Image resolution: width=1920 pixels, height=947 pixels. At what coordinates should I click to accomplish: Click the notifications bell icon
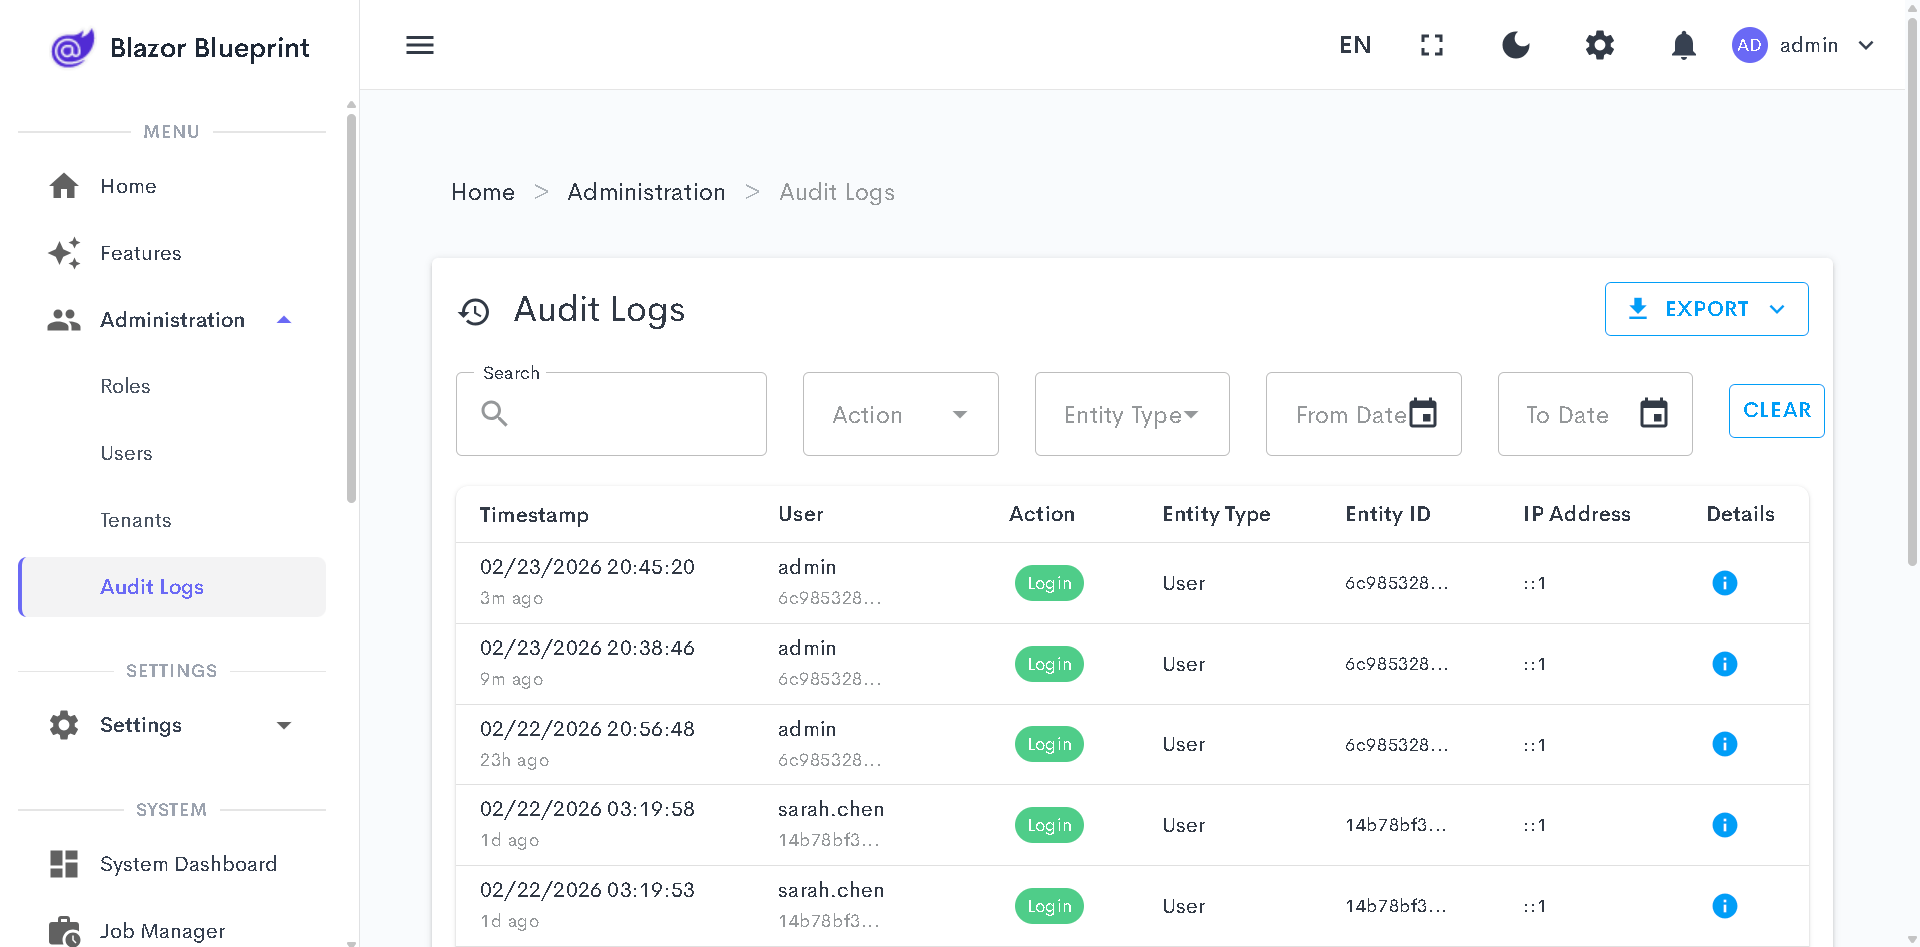click(1683, 45)
